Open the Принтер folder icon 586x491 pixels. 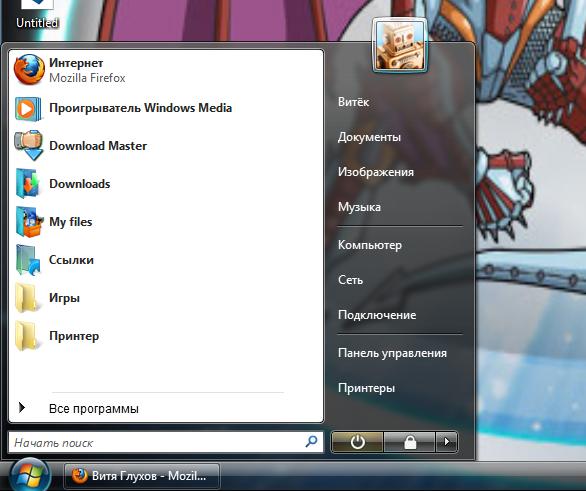coord(26,336)
